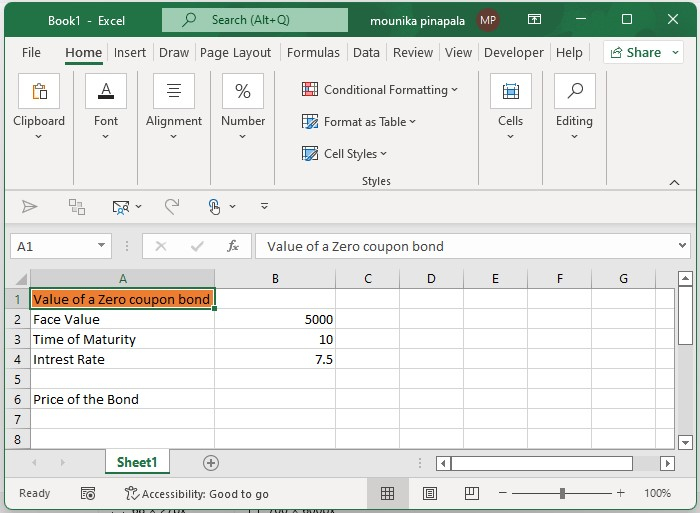Click the zoom slider handle
700x513 pixels.
pyautogui.click(x=562, y=493)
